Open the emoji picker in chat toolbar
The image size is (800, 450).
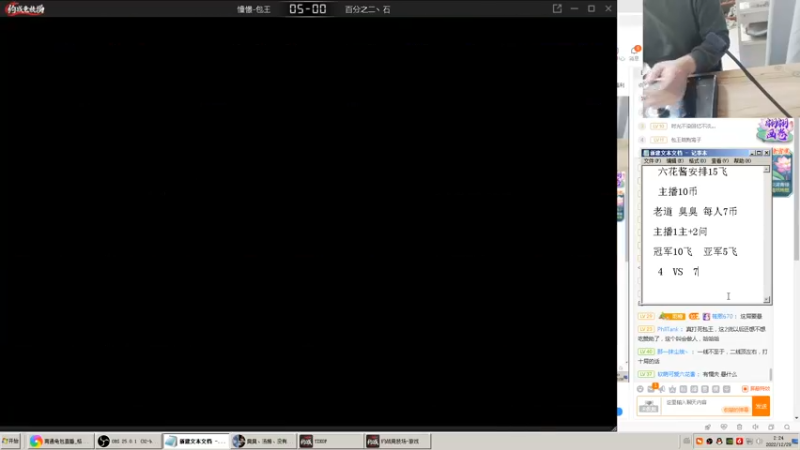pos(640,389)
